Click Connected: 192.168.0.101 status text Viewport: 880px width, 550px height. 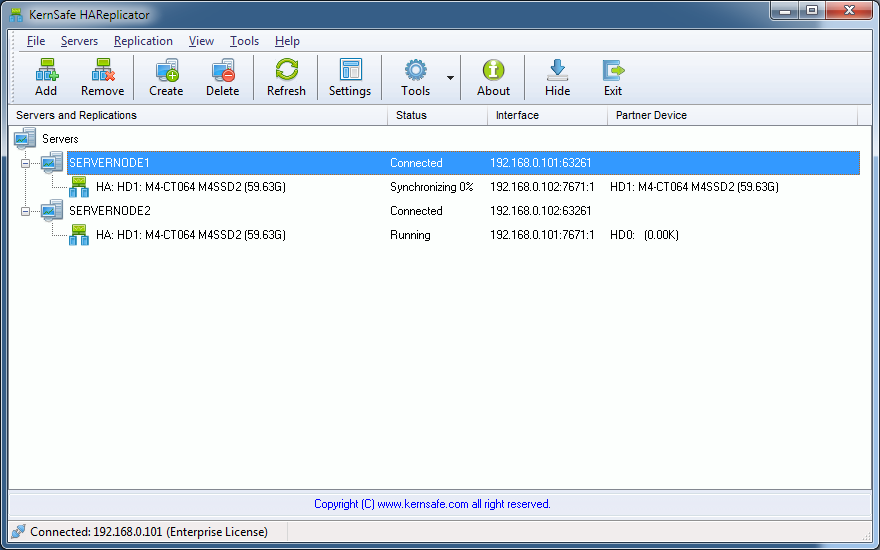pyautogui.click(x=149, y=531)
